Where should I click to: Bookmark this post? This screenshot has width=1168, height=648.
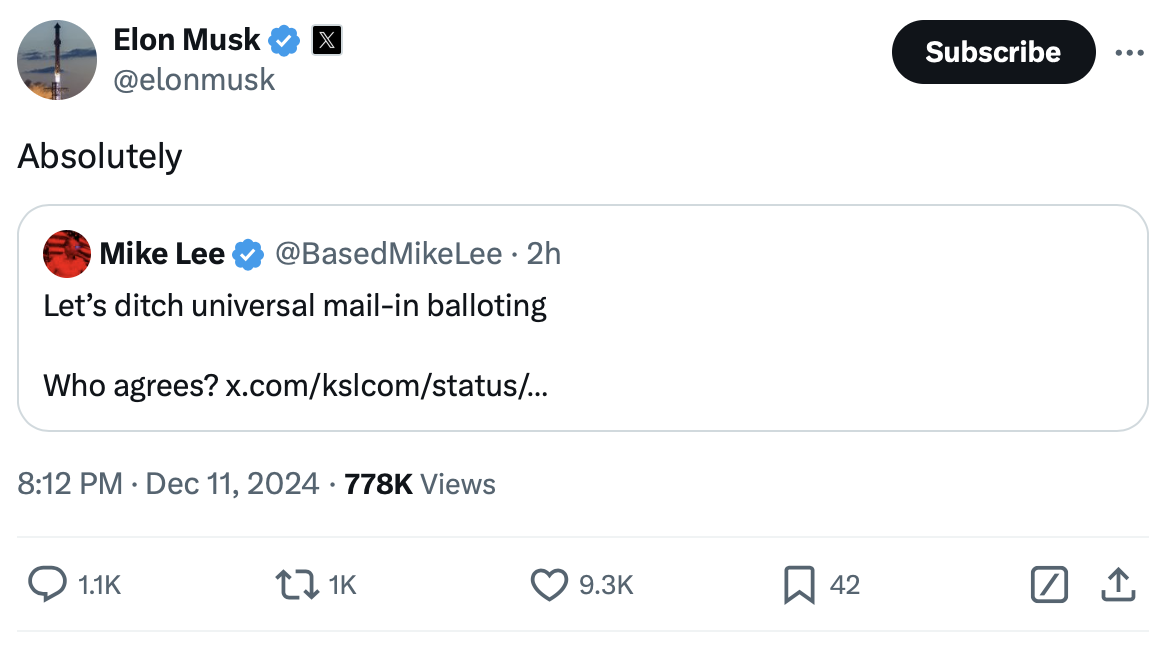tap(798, 585)
